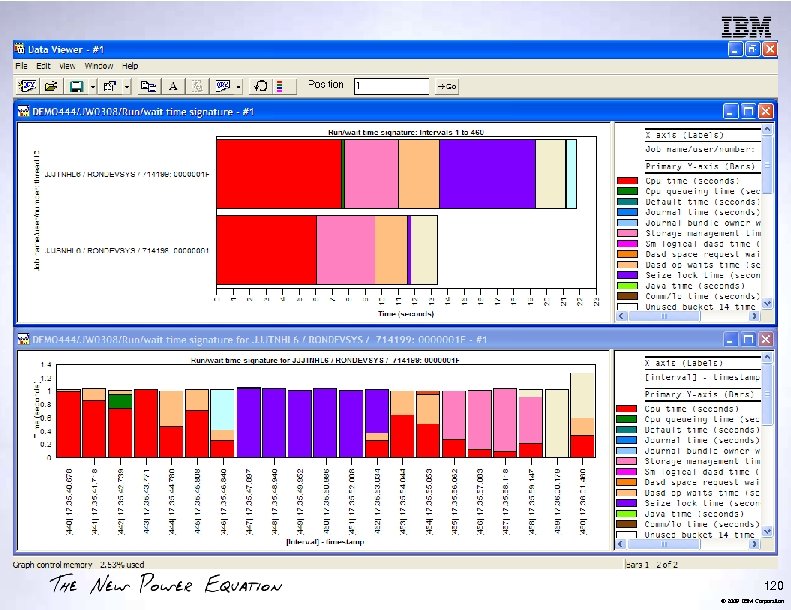Open the dropdown arrow beside the properties icon
The width and height of the screenshot is (791, 610).
pos(127,87)
